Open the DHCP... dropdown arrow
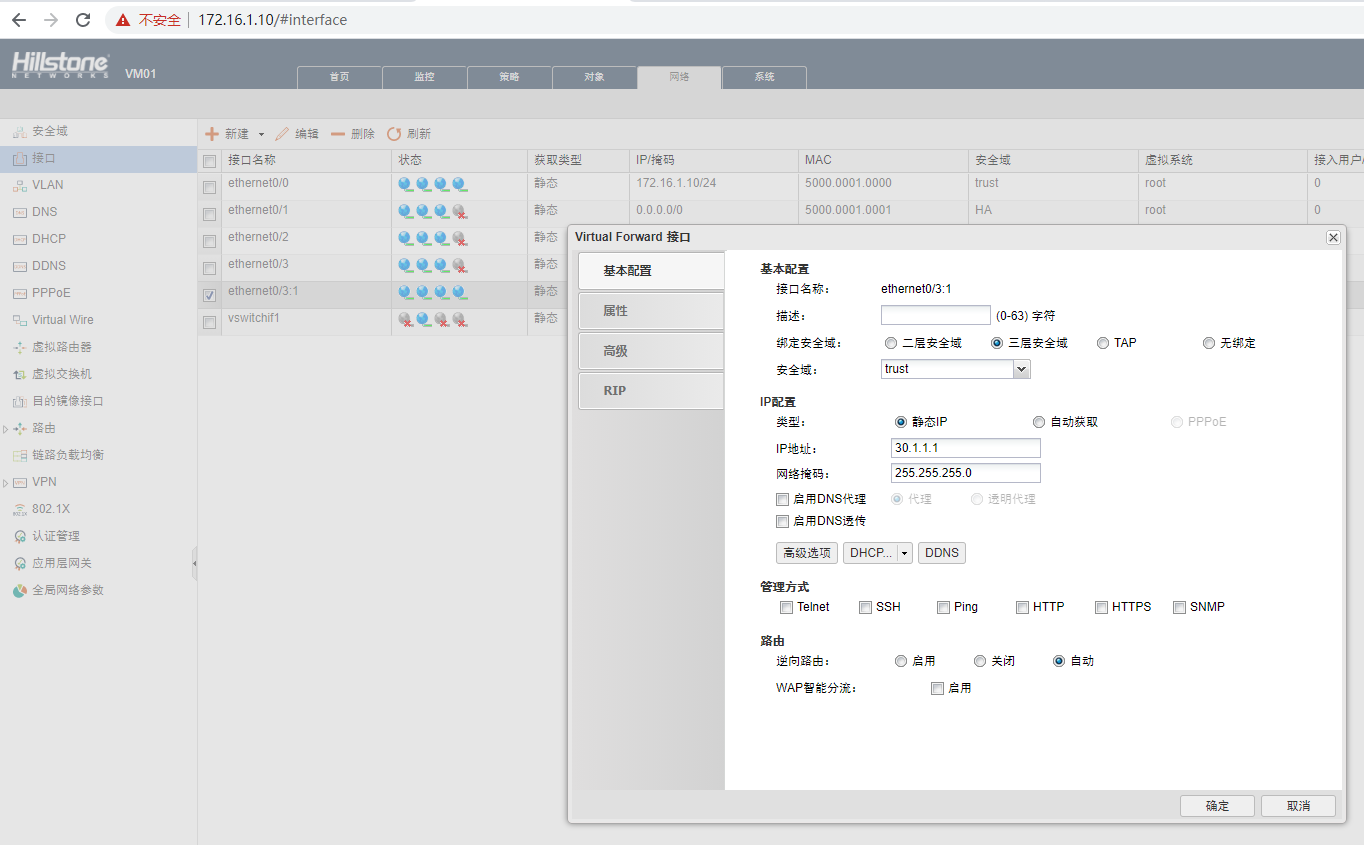 pyautogui.click(x=905, y=553)
